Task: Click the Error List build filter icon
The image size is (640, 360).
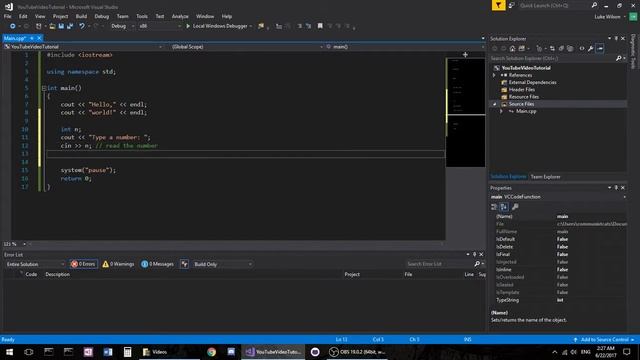Action: pos(184,264)
